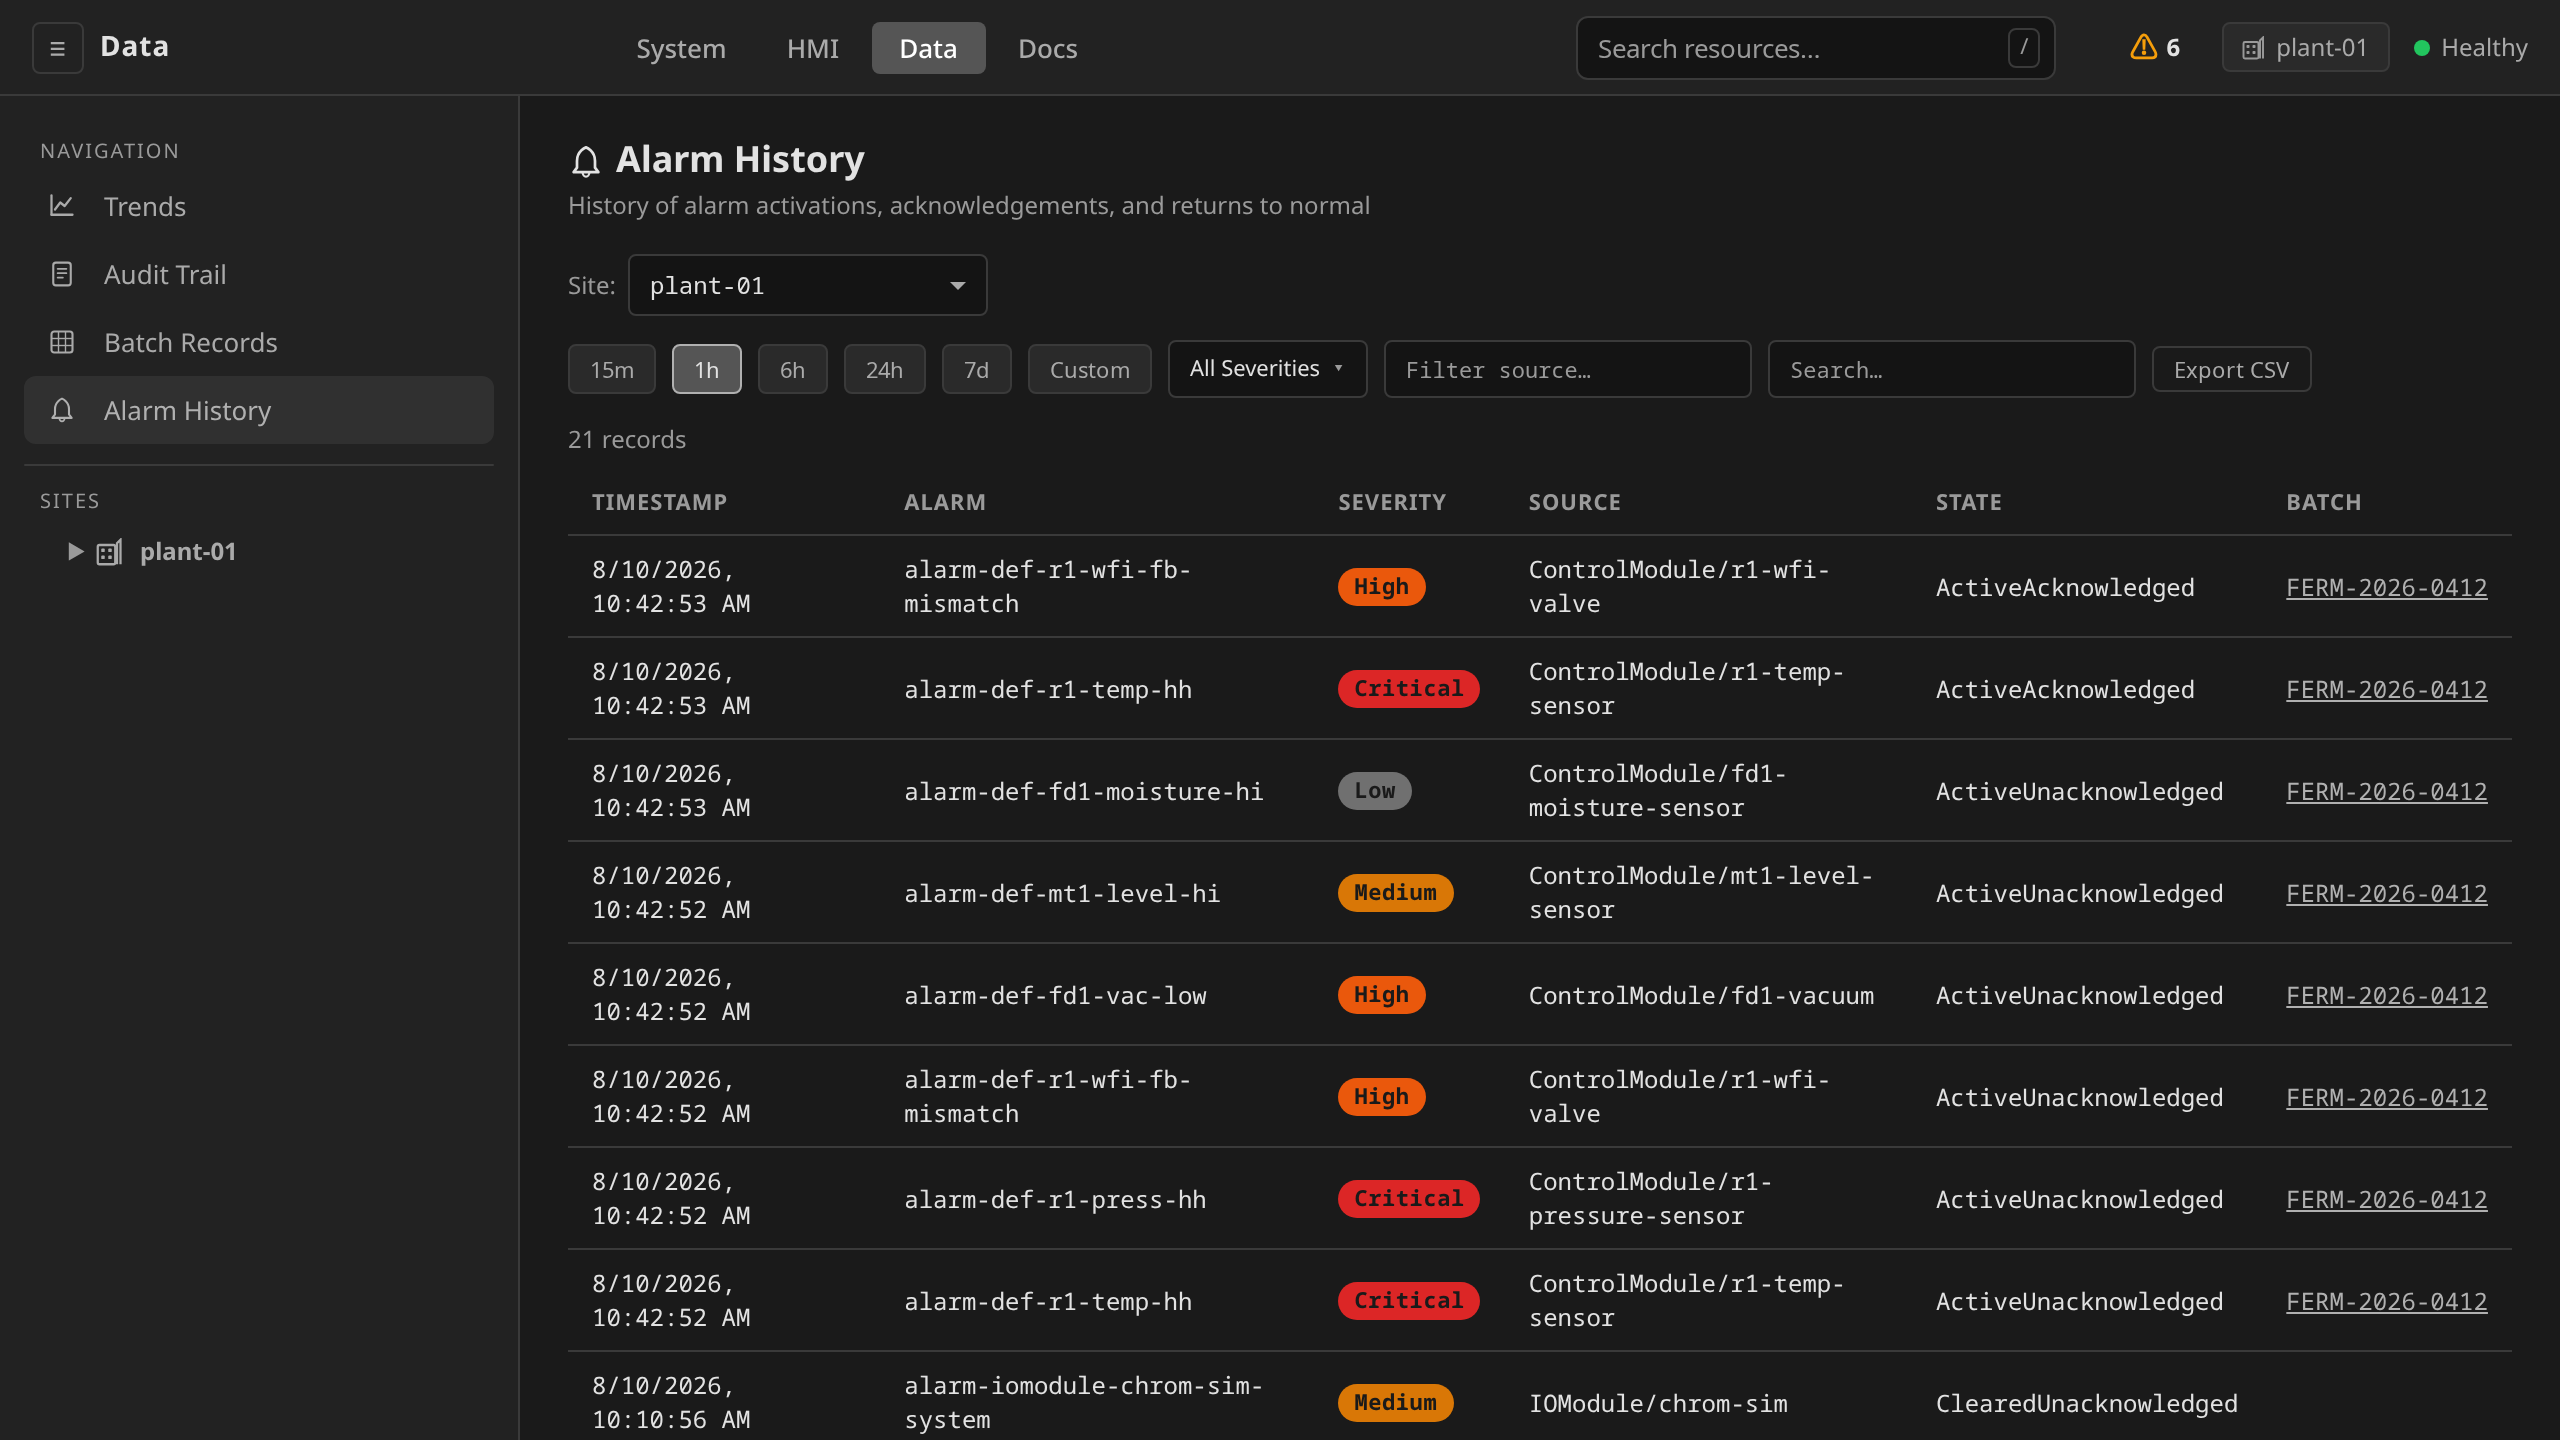The width and height of the screenshot is (2560, 1440).
Task: Select the 24h time range
Action: 884,370
